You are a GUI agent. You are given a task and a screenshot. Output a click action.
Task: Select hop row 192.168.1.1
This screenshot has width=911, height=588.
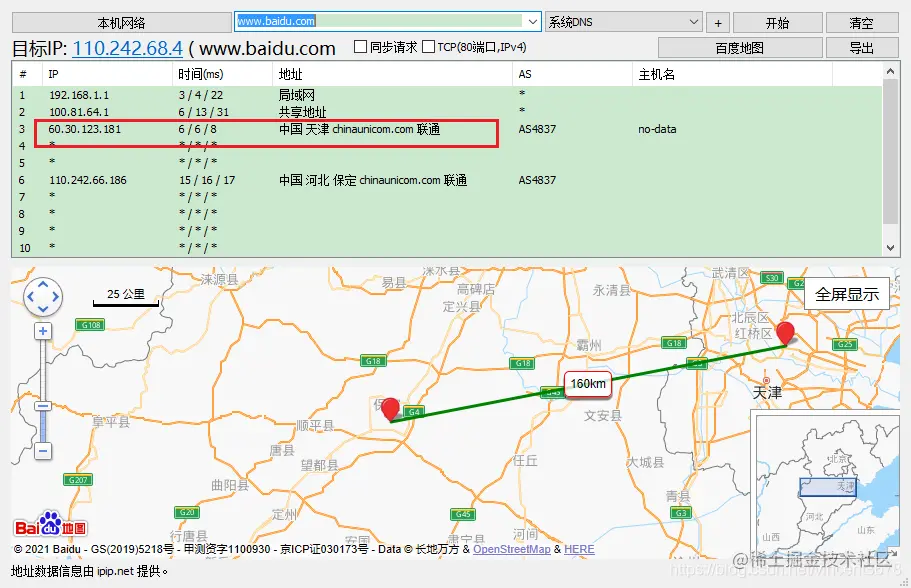pos(447,95)
